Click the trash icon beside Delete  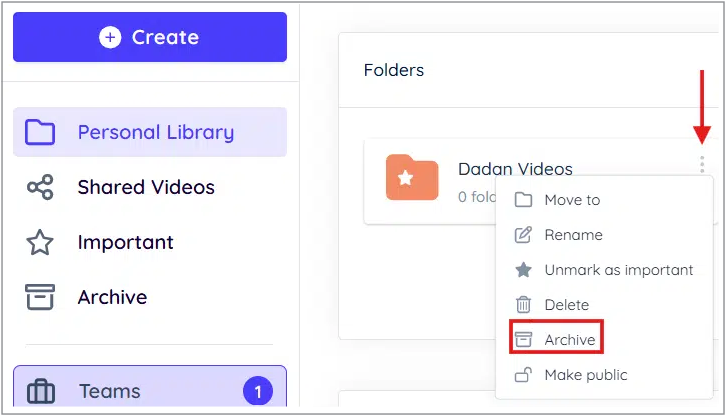pos(523,305)
